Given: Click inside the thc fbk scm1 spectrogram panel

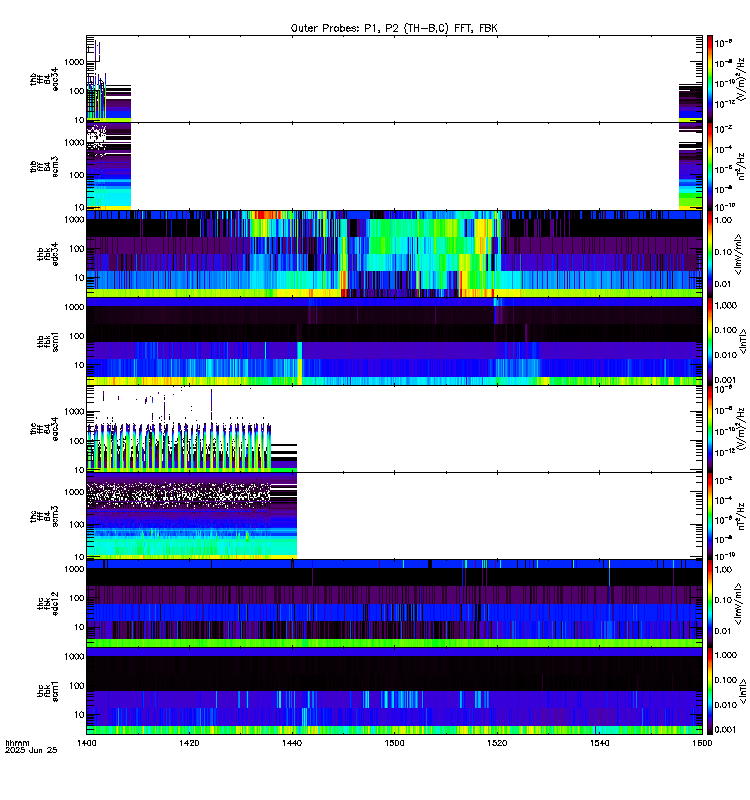Looking at the screenshot, I should [x=394, y=691].
